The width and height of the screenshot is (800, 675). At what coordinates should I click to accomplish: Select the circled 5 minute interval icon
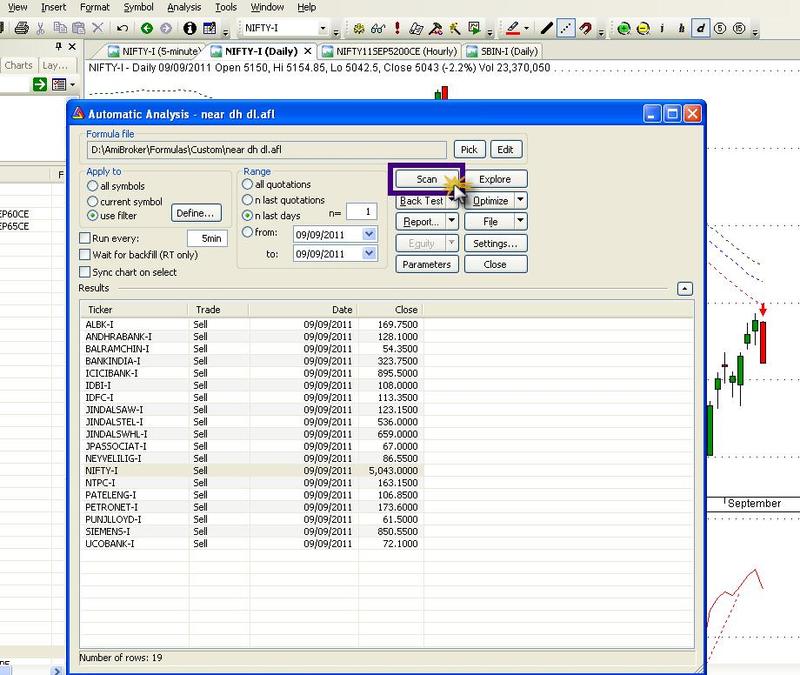click(x=720, y=28)
